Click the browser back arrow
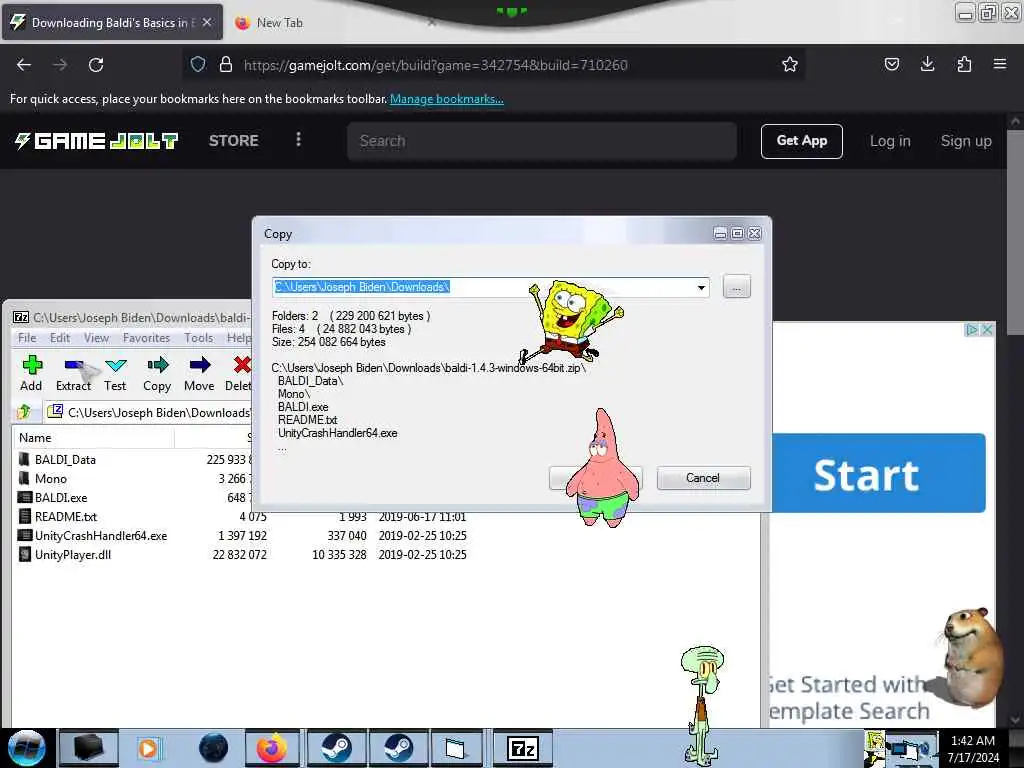Image resolution: width=1024 pixels, height=768 pixels. [x=24, y=65]
